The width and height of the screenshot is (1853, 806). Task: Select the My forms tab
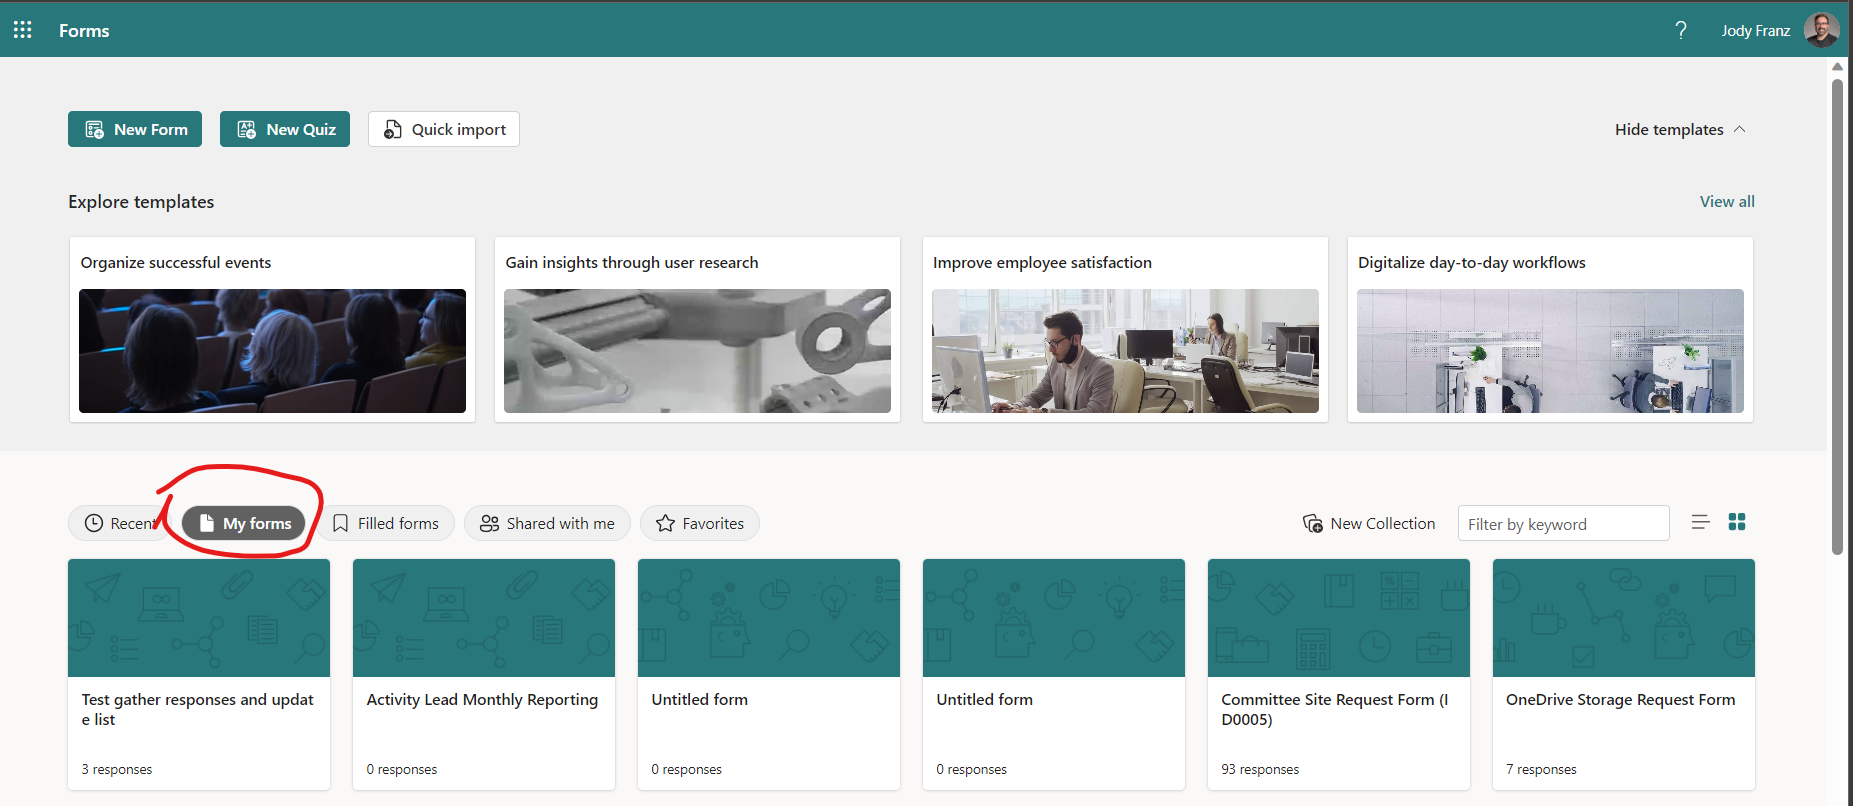(x=244, y=523)
